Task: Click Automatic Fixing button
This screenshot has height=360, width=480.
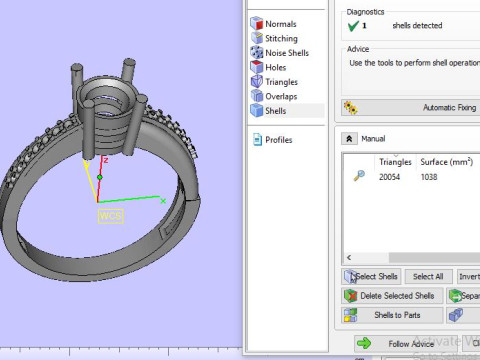Action: click(411, 108)
